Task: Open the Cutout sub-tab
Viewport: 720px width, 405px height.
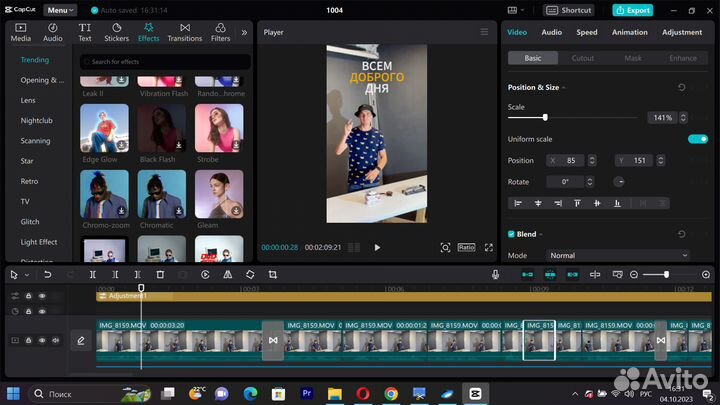Action: [583, 58]
